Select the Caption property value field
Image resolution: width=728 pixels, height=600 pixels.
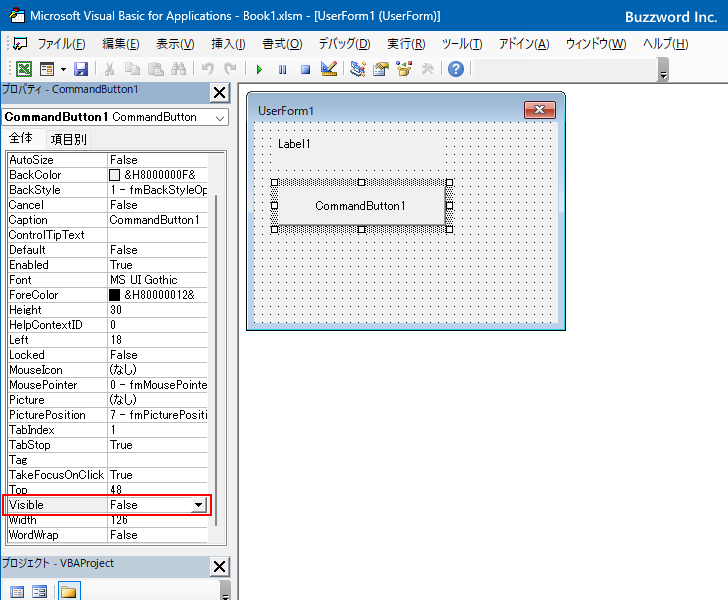pos(157,220)
